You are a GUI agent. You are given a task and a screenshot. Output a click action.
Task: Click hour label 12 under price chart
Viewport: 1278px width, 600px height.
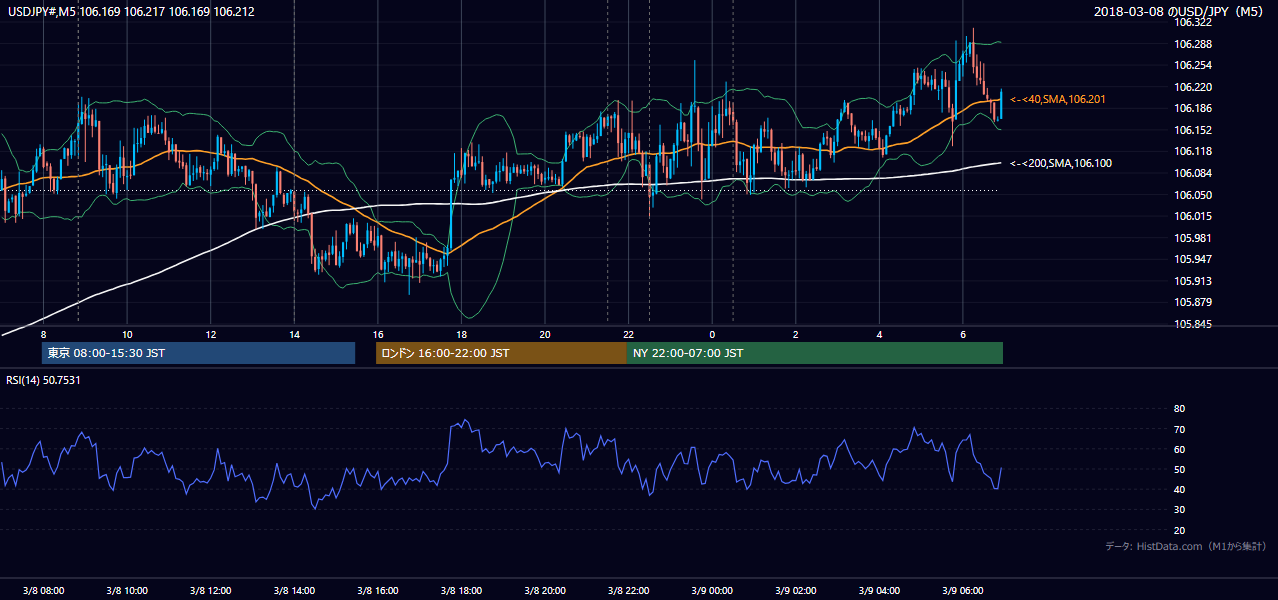tap(211, 334)
